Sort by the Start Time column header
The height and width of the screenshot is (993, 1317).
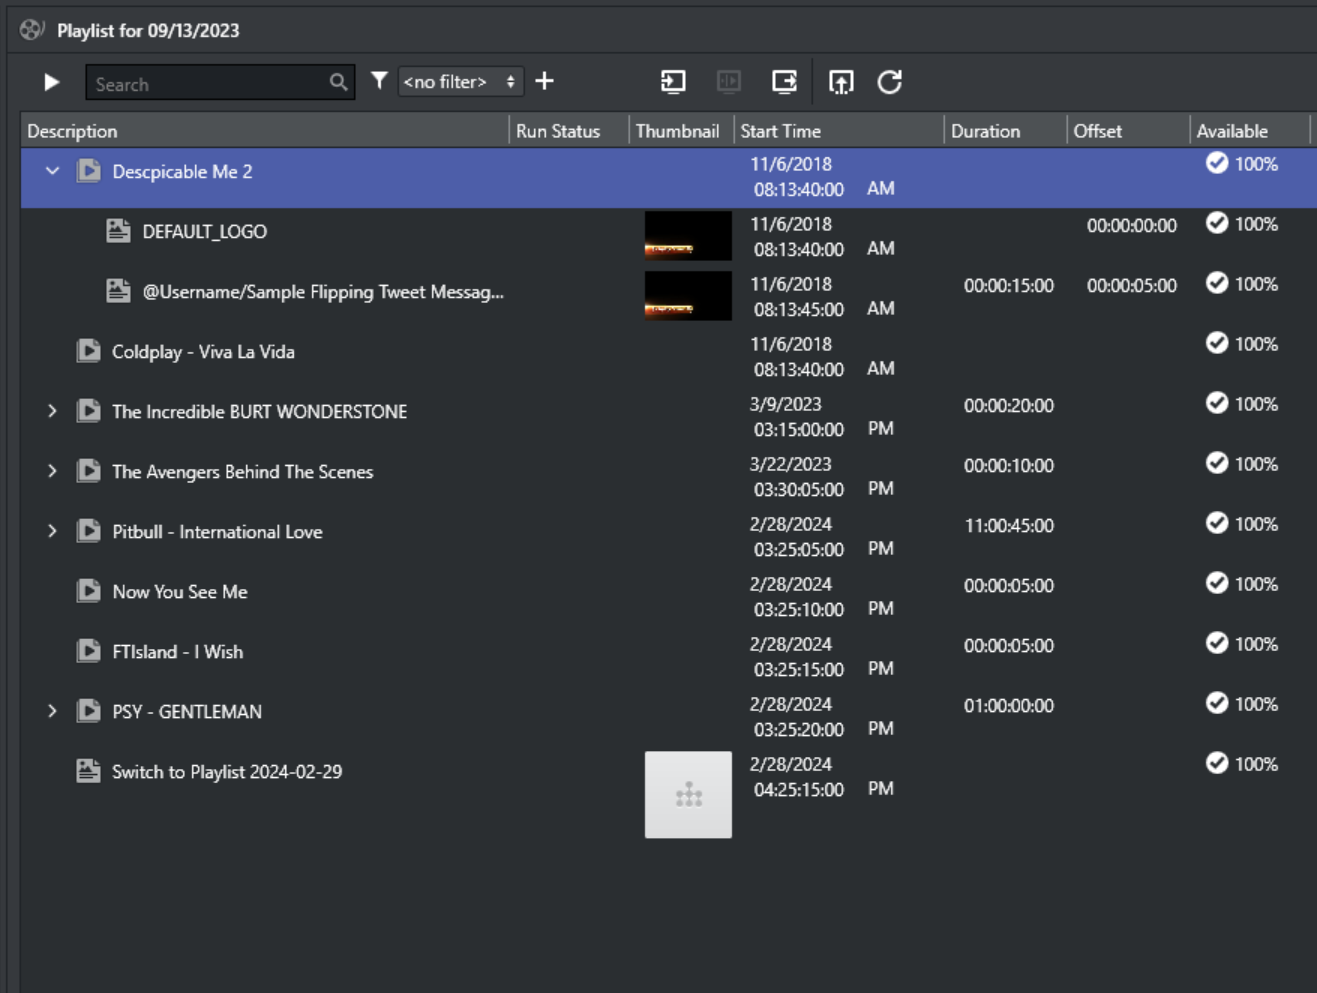click(780, 131)
